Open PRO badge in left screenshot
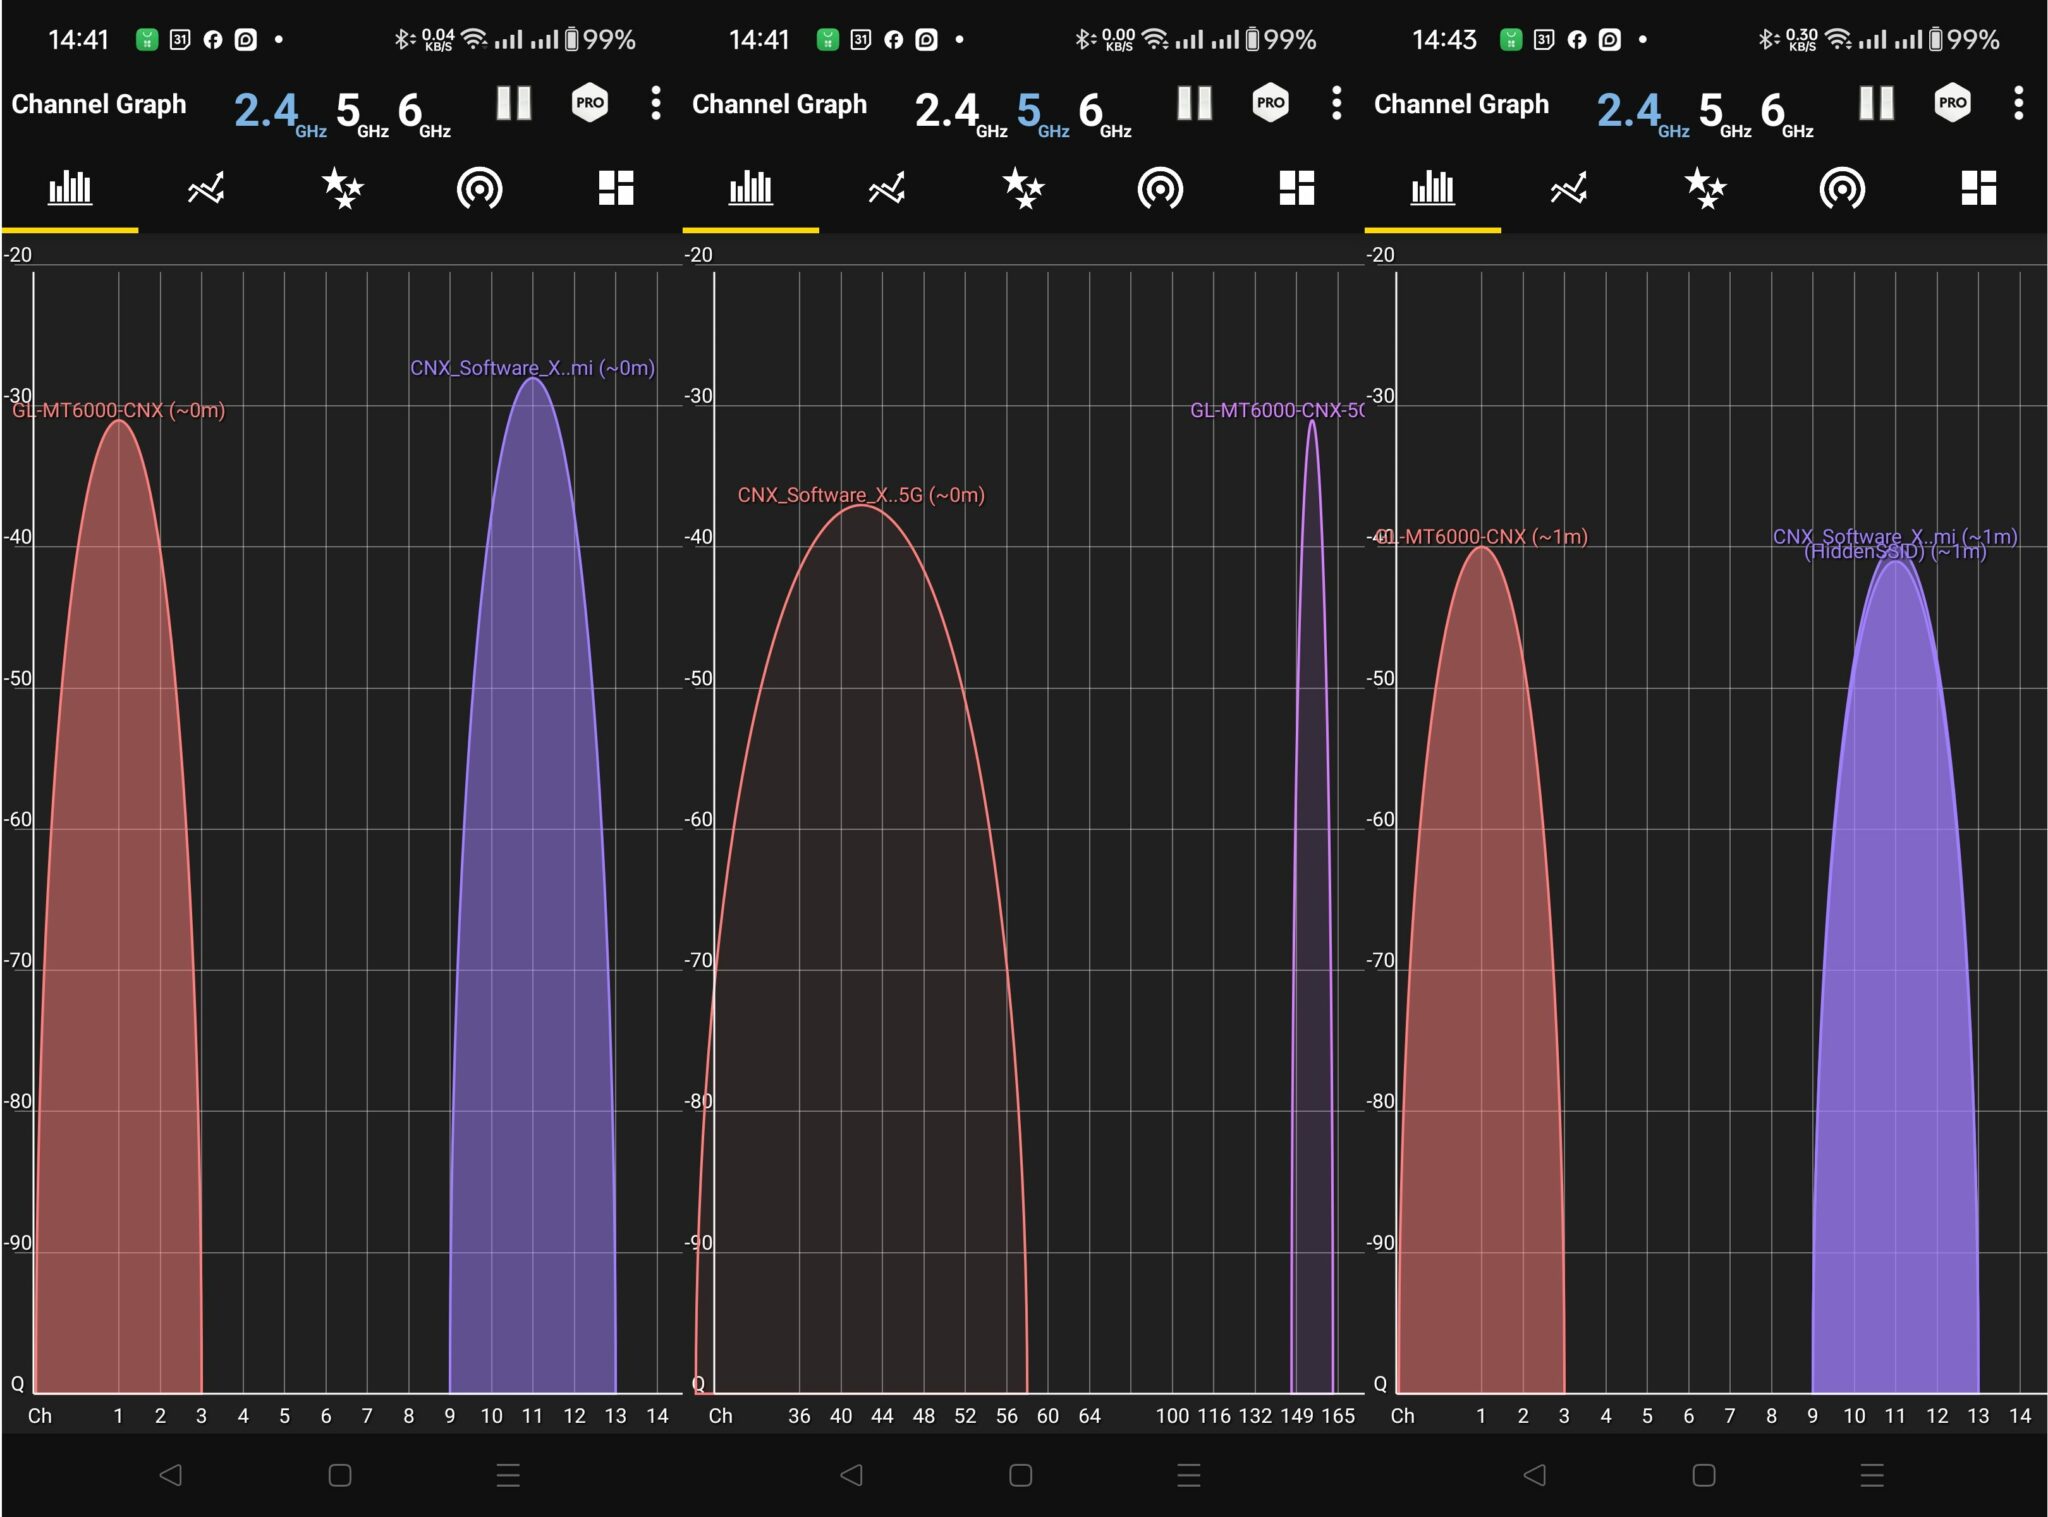The width and height of the screenshot is (2048, 1517). point(590,103)
